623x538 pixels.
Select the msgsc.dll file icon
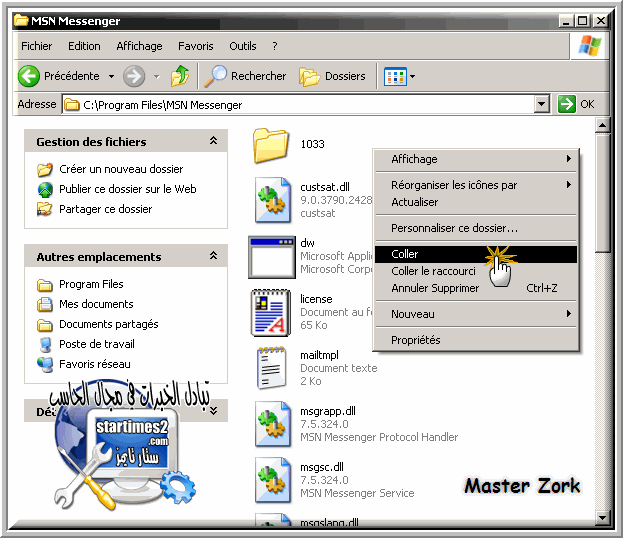pyautogui.click(x=273, y=480)
